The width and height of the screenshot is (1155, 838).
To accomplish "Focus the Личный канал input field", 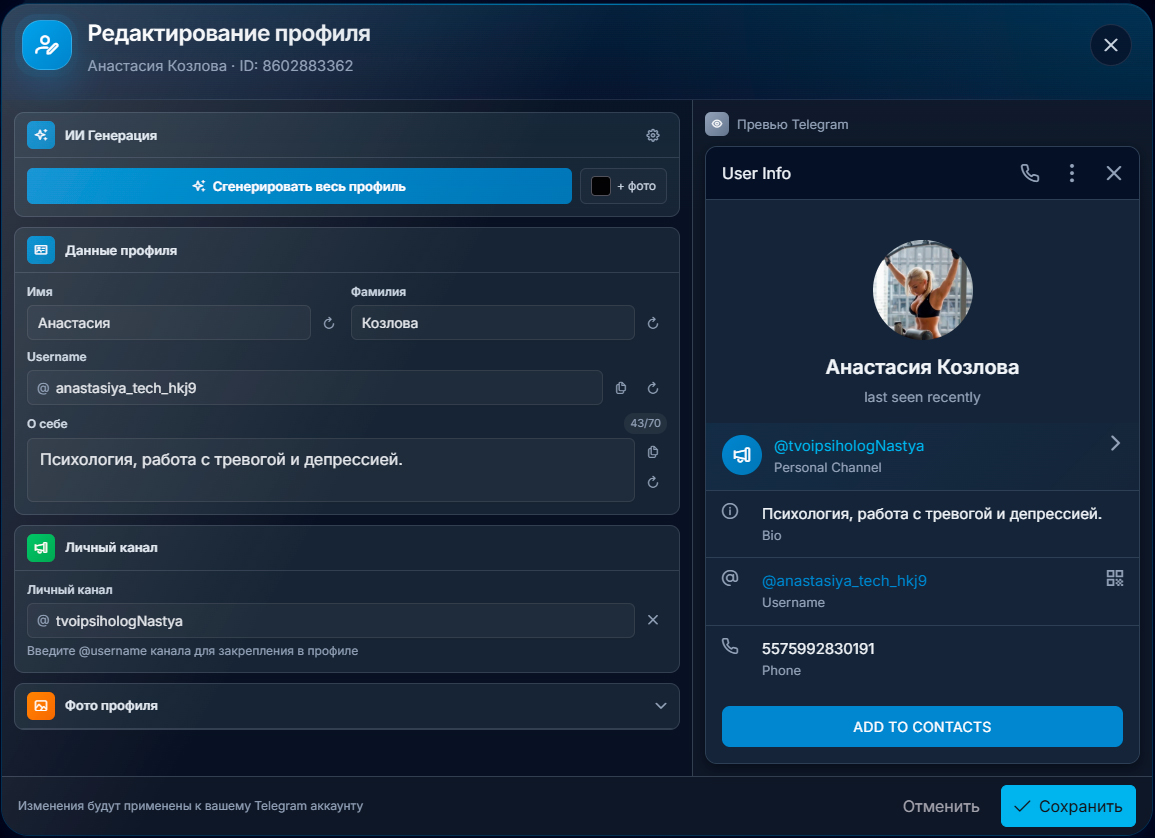I will (331, 620).
